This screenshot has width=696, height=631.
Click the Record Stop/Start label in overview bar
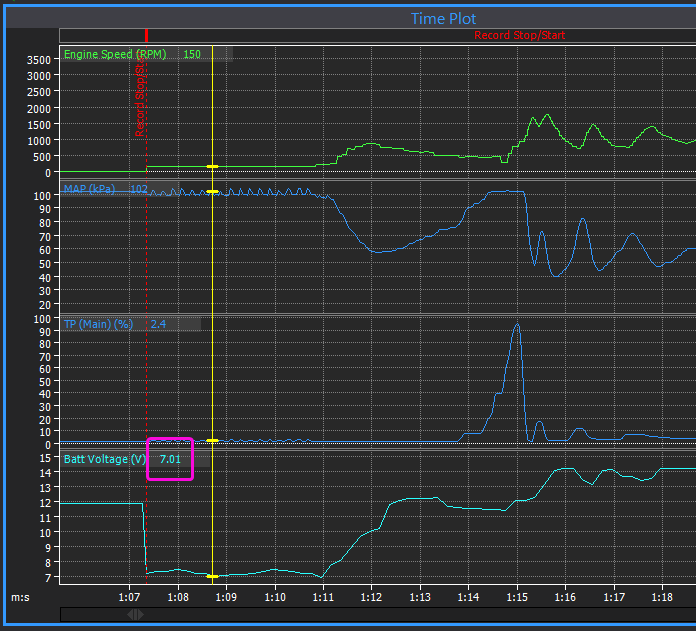[519, 35]
